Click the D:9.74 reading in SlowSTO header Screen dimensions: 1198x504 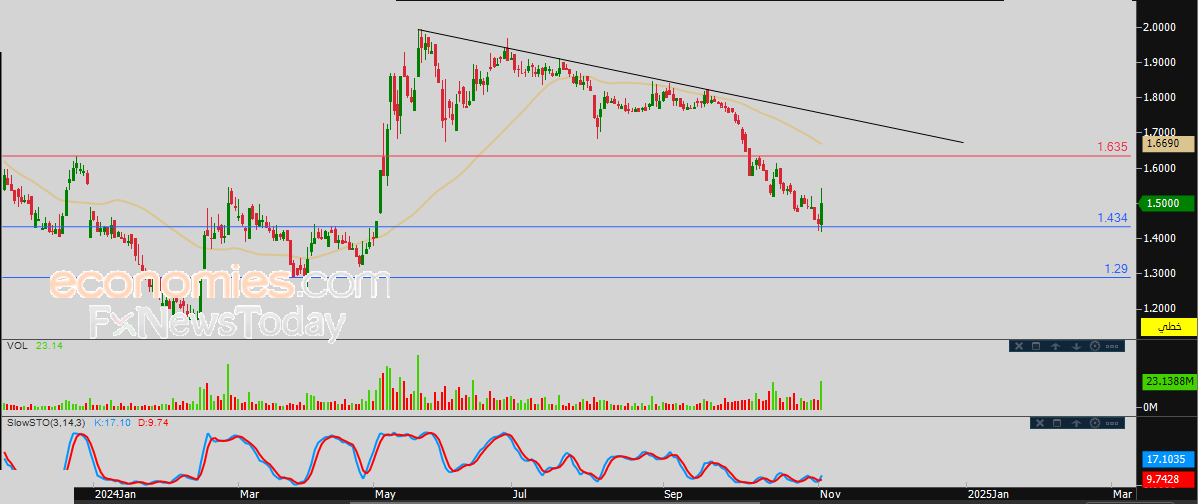(153, 422)
